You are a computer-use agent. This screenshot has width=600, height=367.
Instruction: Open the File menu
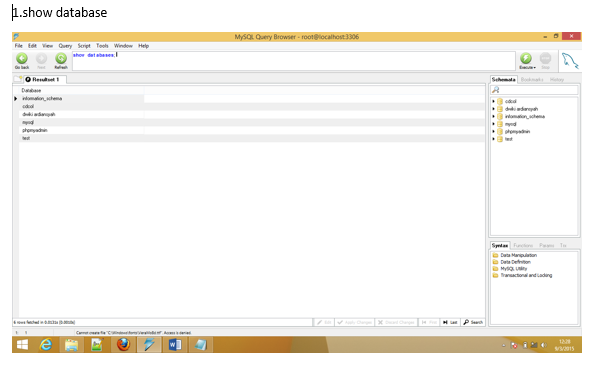pyautogui.click(x=18, y=46)
